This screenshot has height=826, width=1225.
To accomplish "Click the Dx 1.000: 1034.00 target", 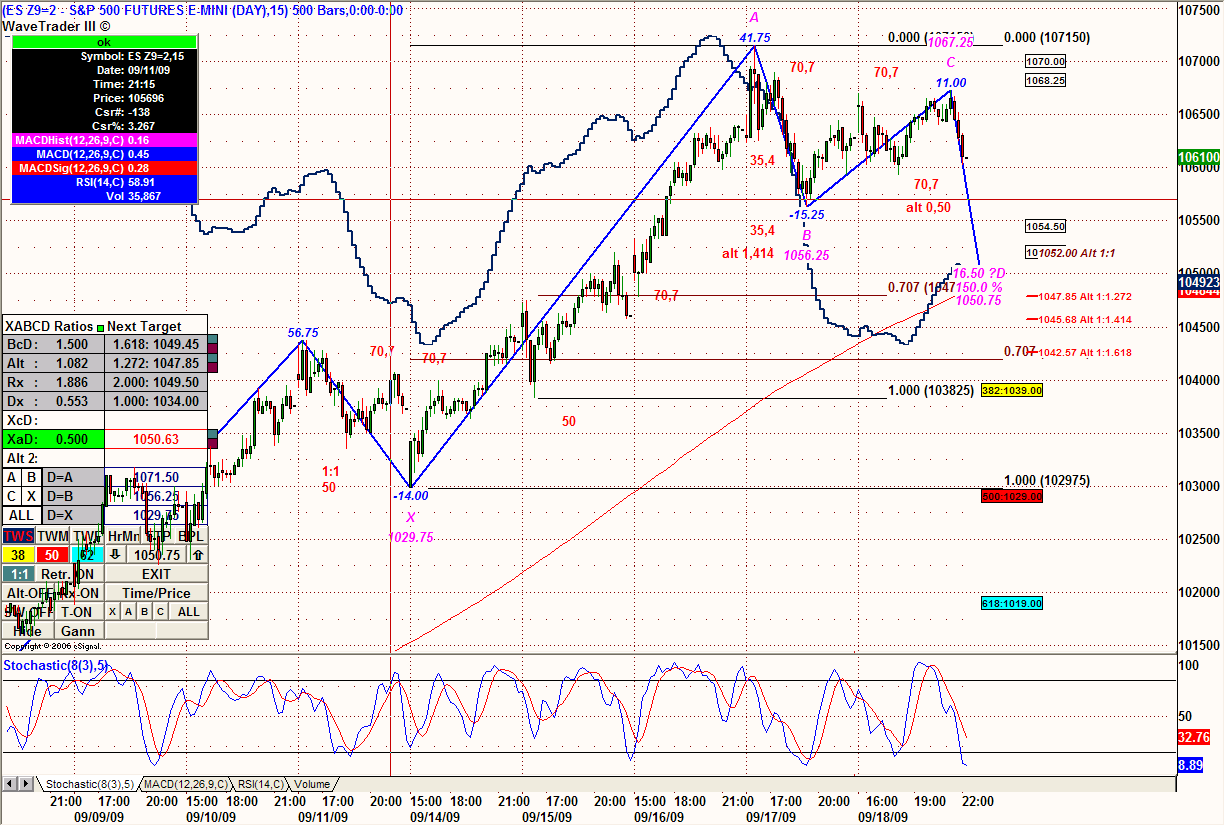I will tap(155, 401).
